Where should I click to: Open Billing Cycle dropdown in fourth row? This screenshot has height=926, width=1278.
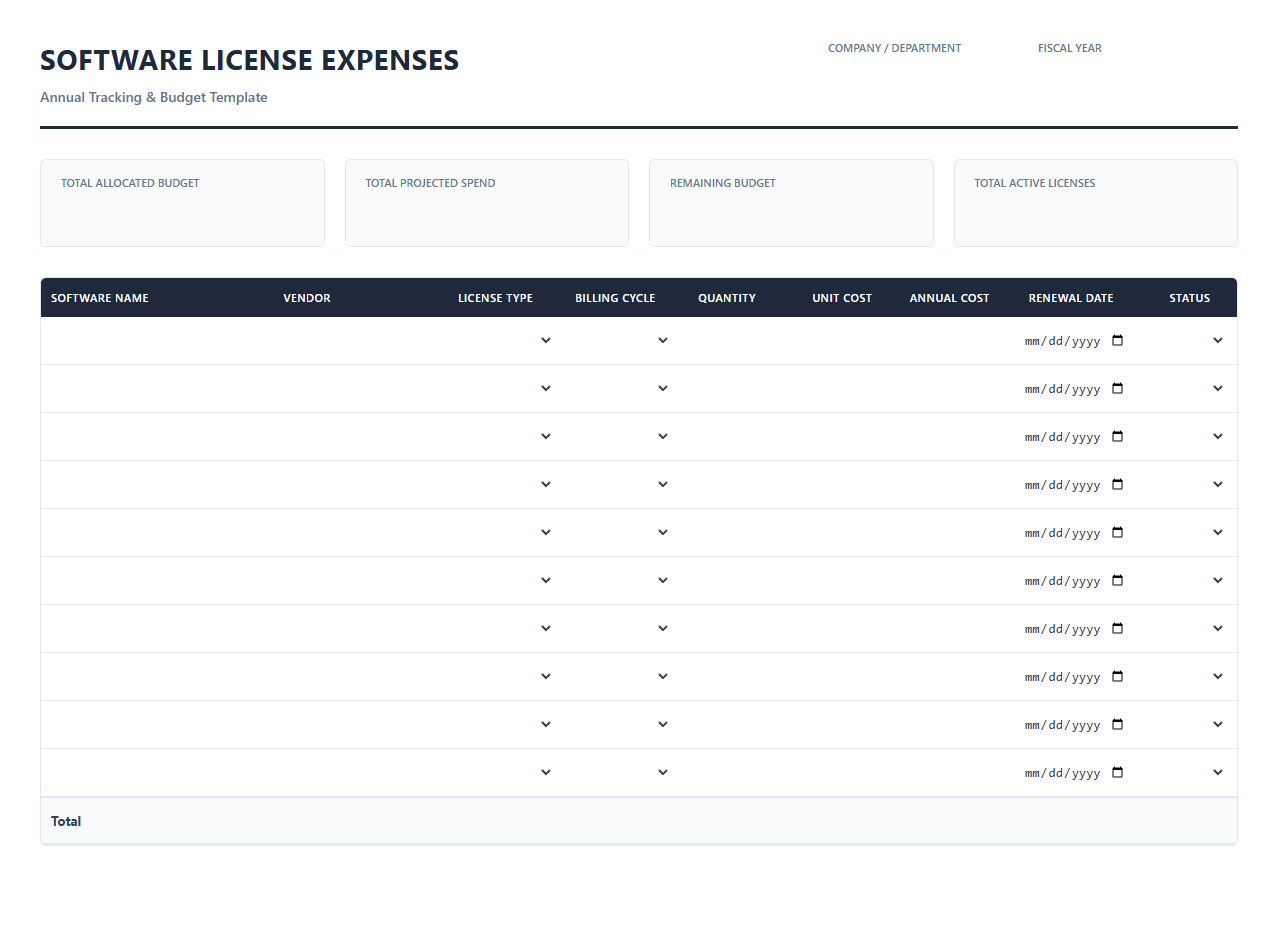pos(622,484)
